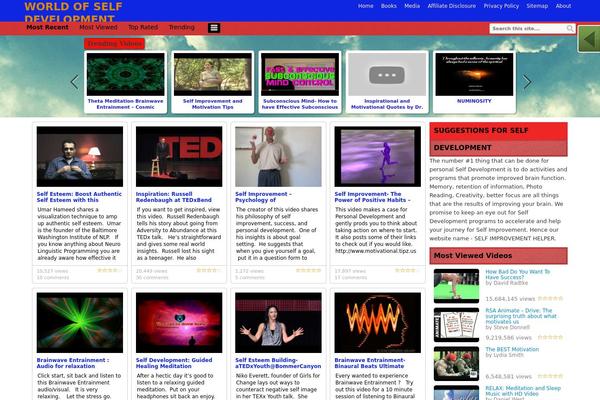Click the green left-arrow side tab

click(589, 39)
